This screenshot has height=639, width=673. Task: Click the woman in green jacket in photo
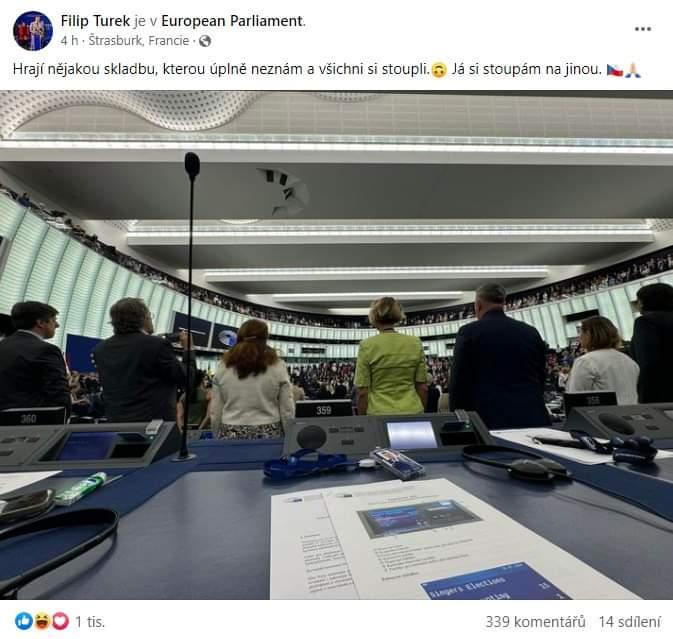pyautogui.click(x=390, y=358)
